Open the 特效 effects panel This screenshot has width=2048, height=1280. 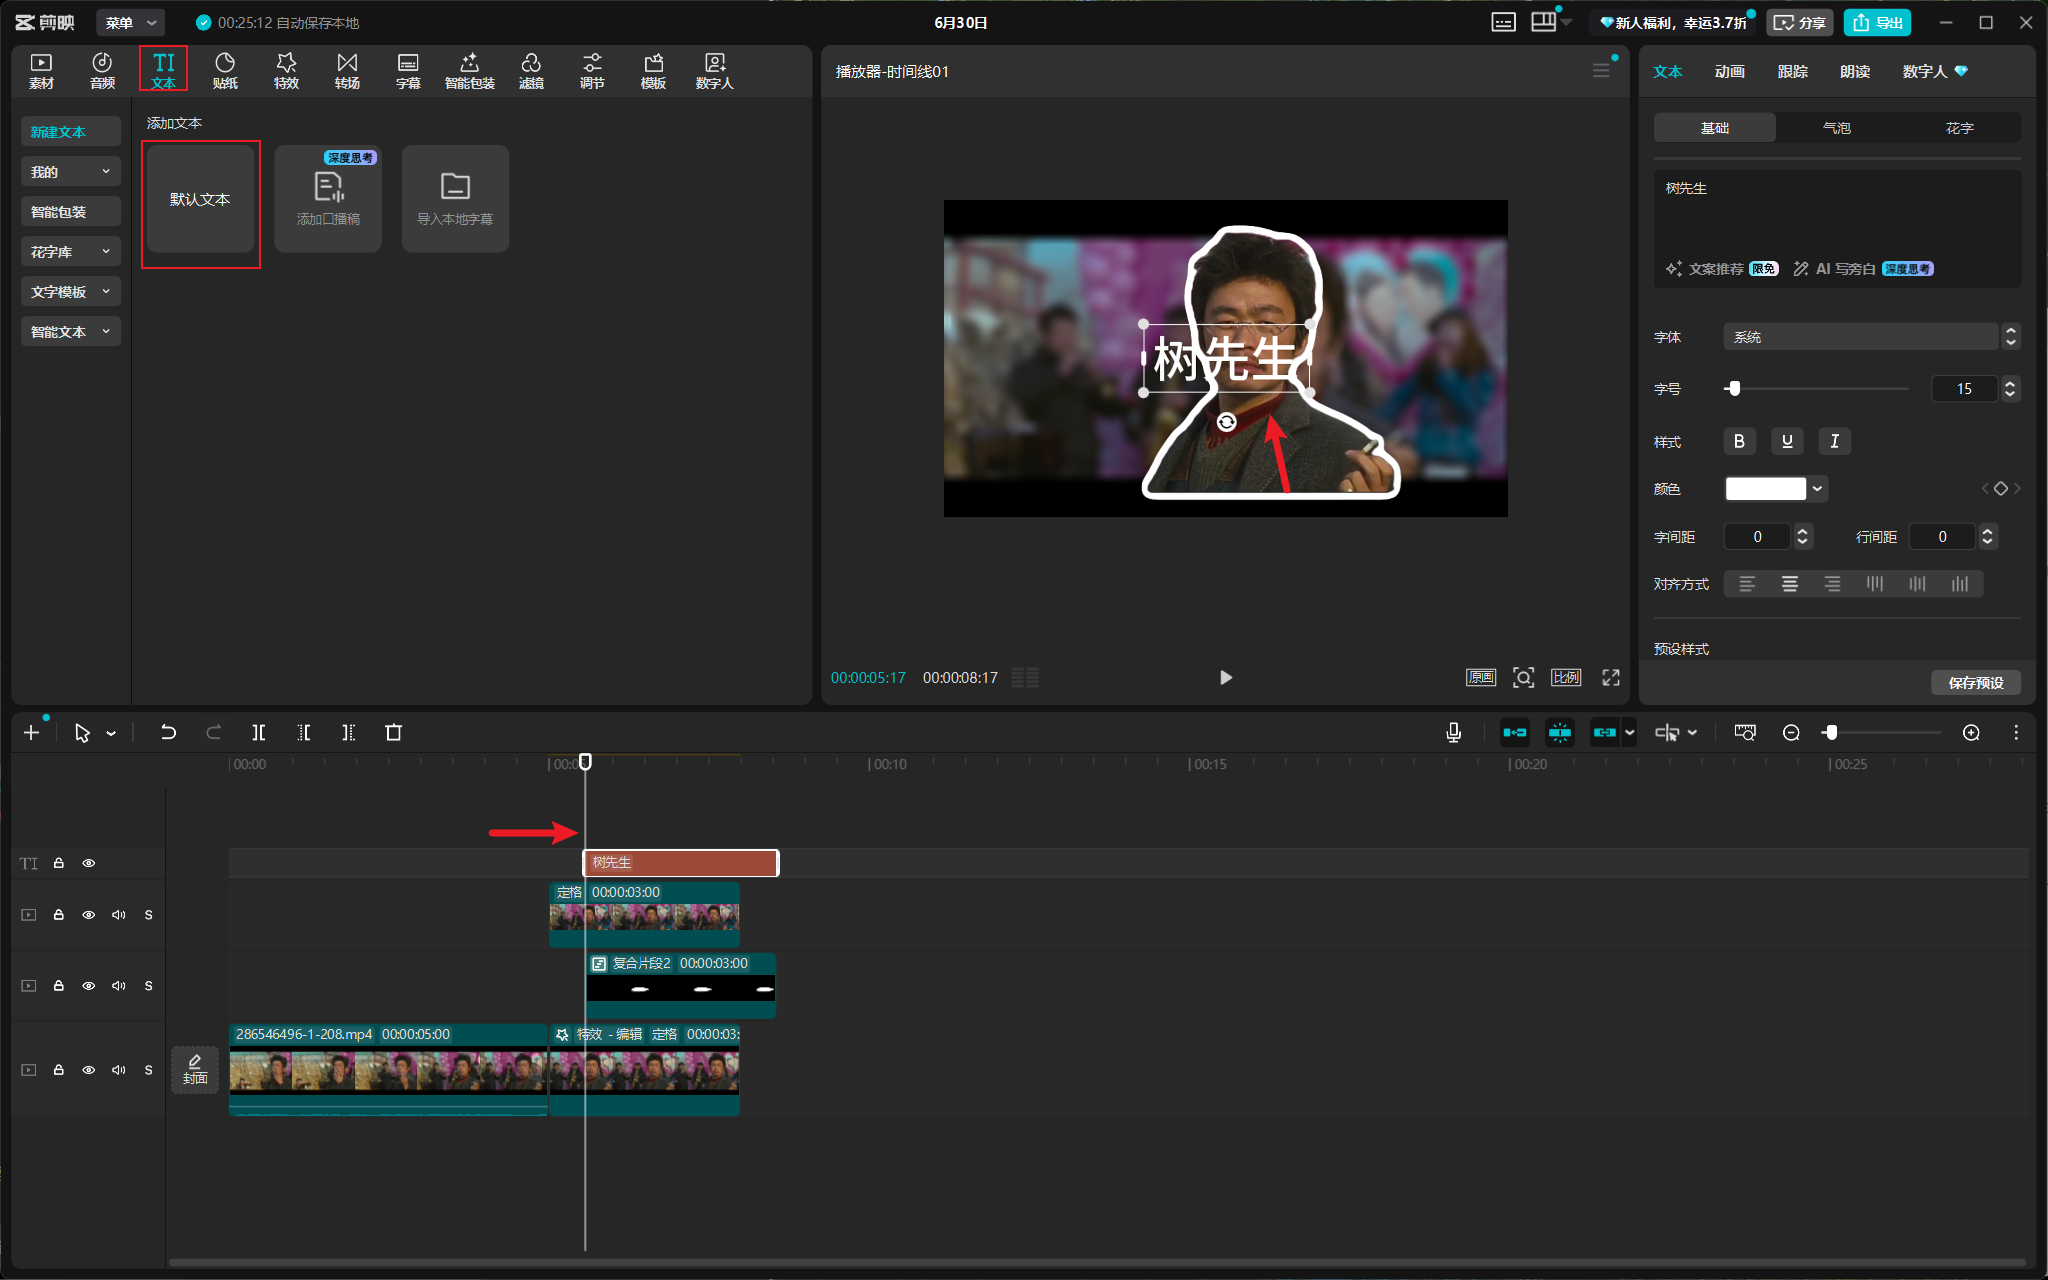pos(286,71)
